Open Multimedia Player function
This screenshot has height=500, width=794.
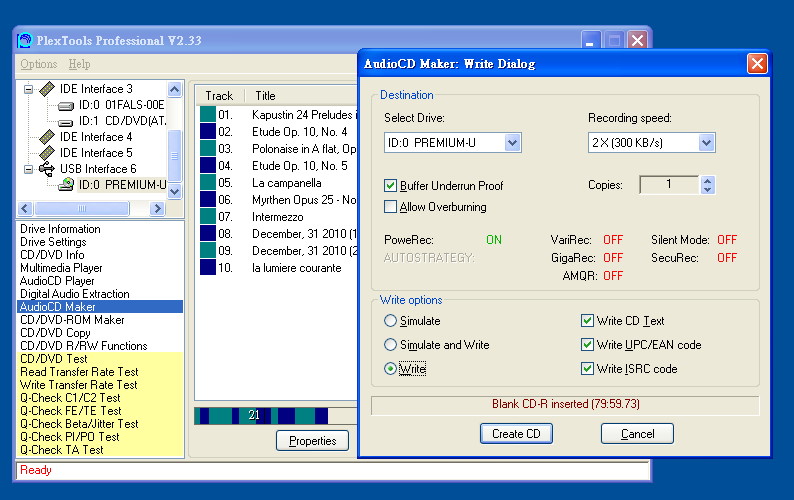point(61,268)
